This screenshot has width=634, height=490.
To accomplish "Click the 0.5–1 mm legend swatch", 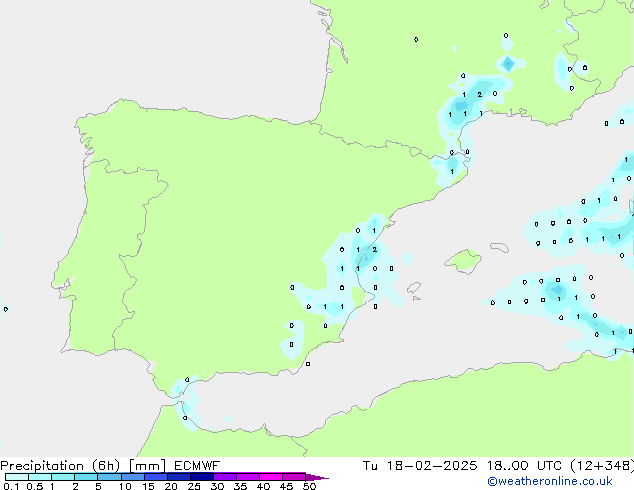I will (40, 477).
